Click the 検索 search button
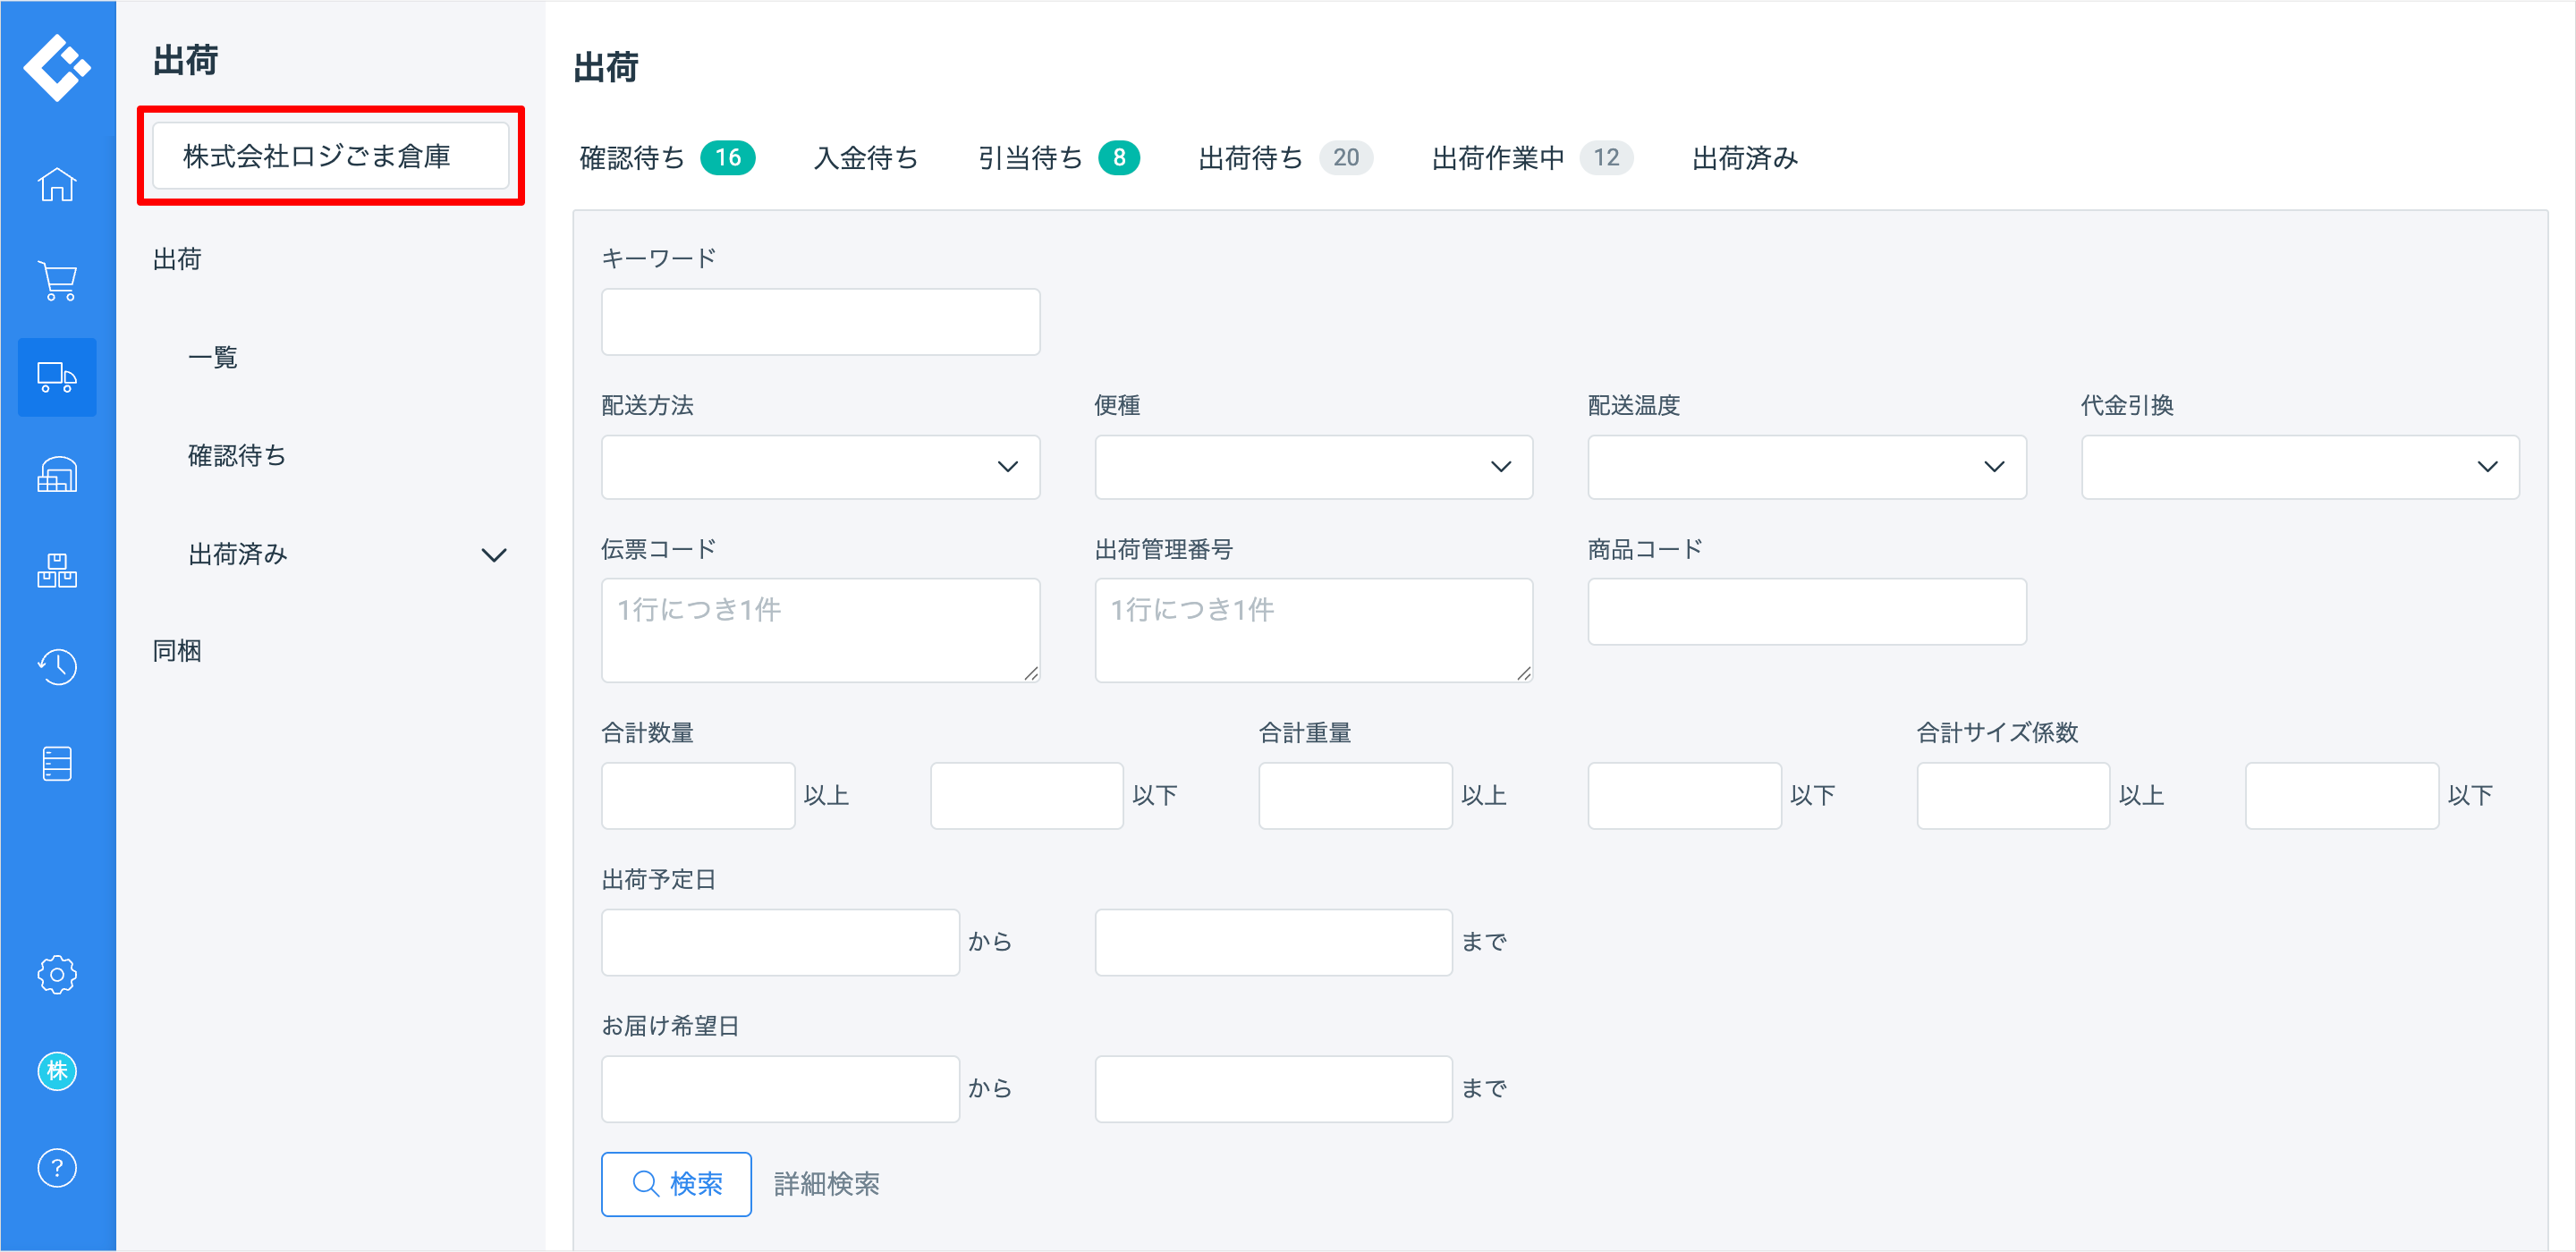2576x1252 pixels. click(x=676, y=1184)
